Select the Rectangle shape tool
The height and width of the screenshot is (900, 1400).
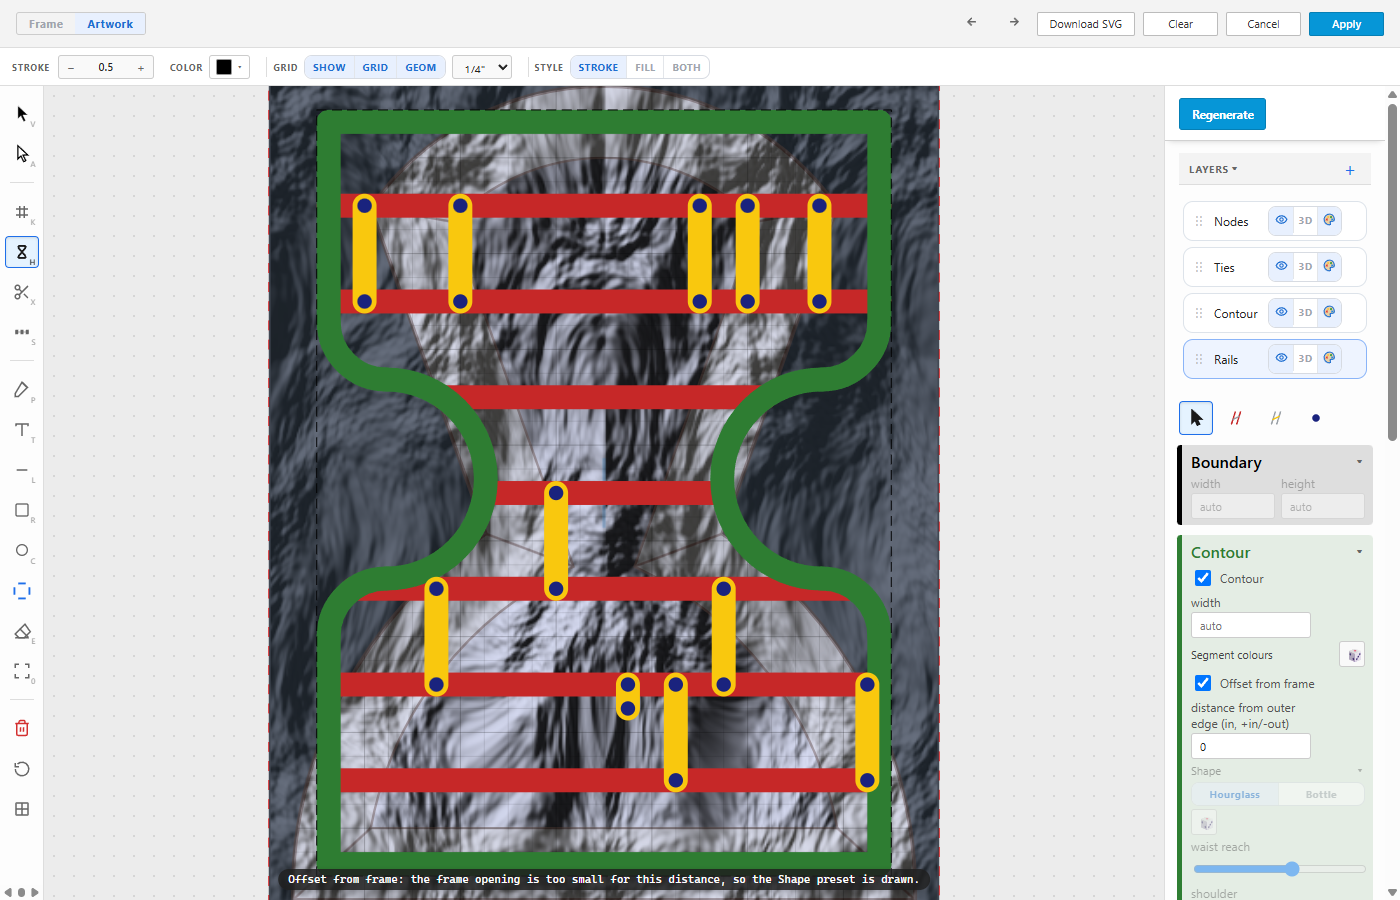click(22, 510)
